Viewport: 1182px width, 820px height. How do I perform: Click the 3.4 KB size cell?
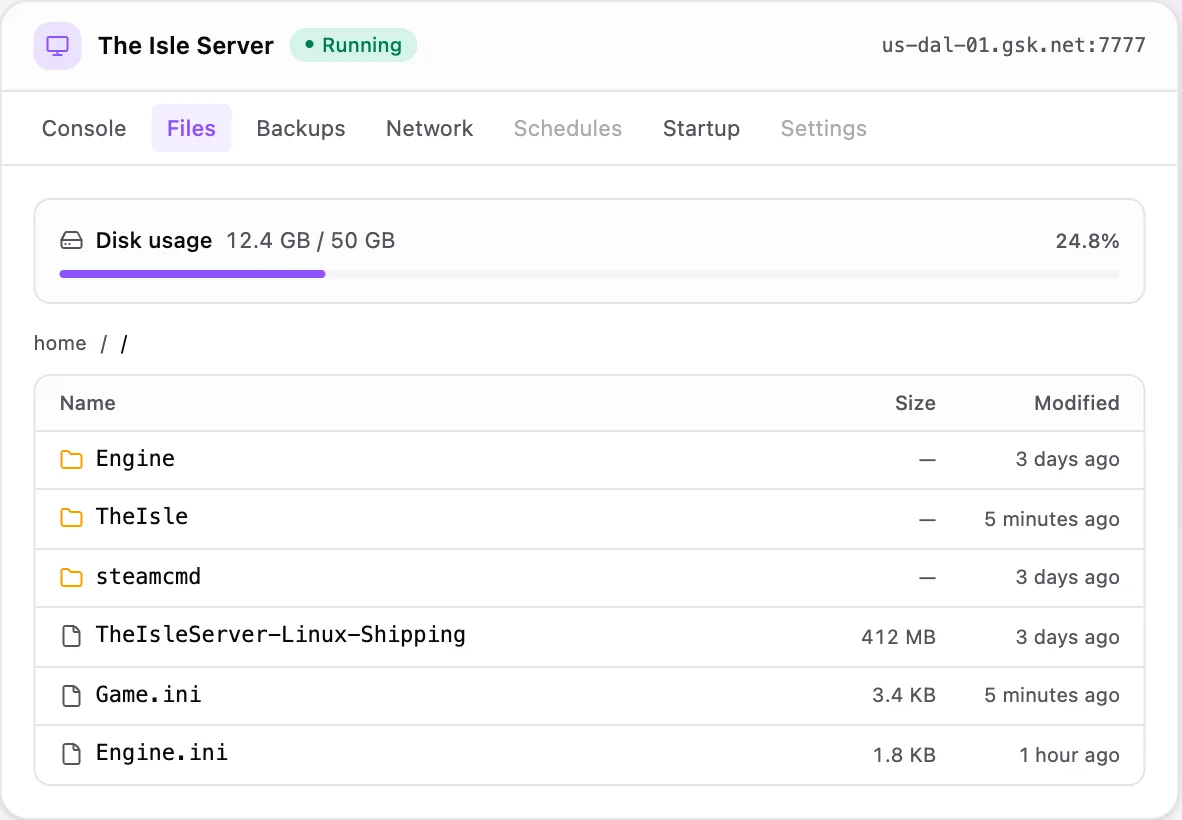[904, 696]
